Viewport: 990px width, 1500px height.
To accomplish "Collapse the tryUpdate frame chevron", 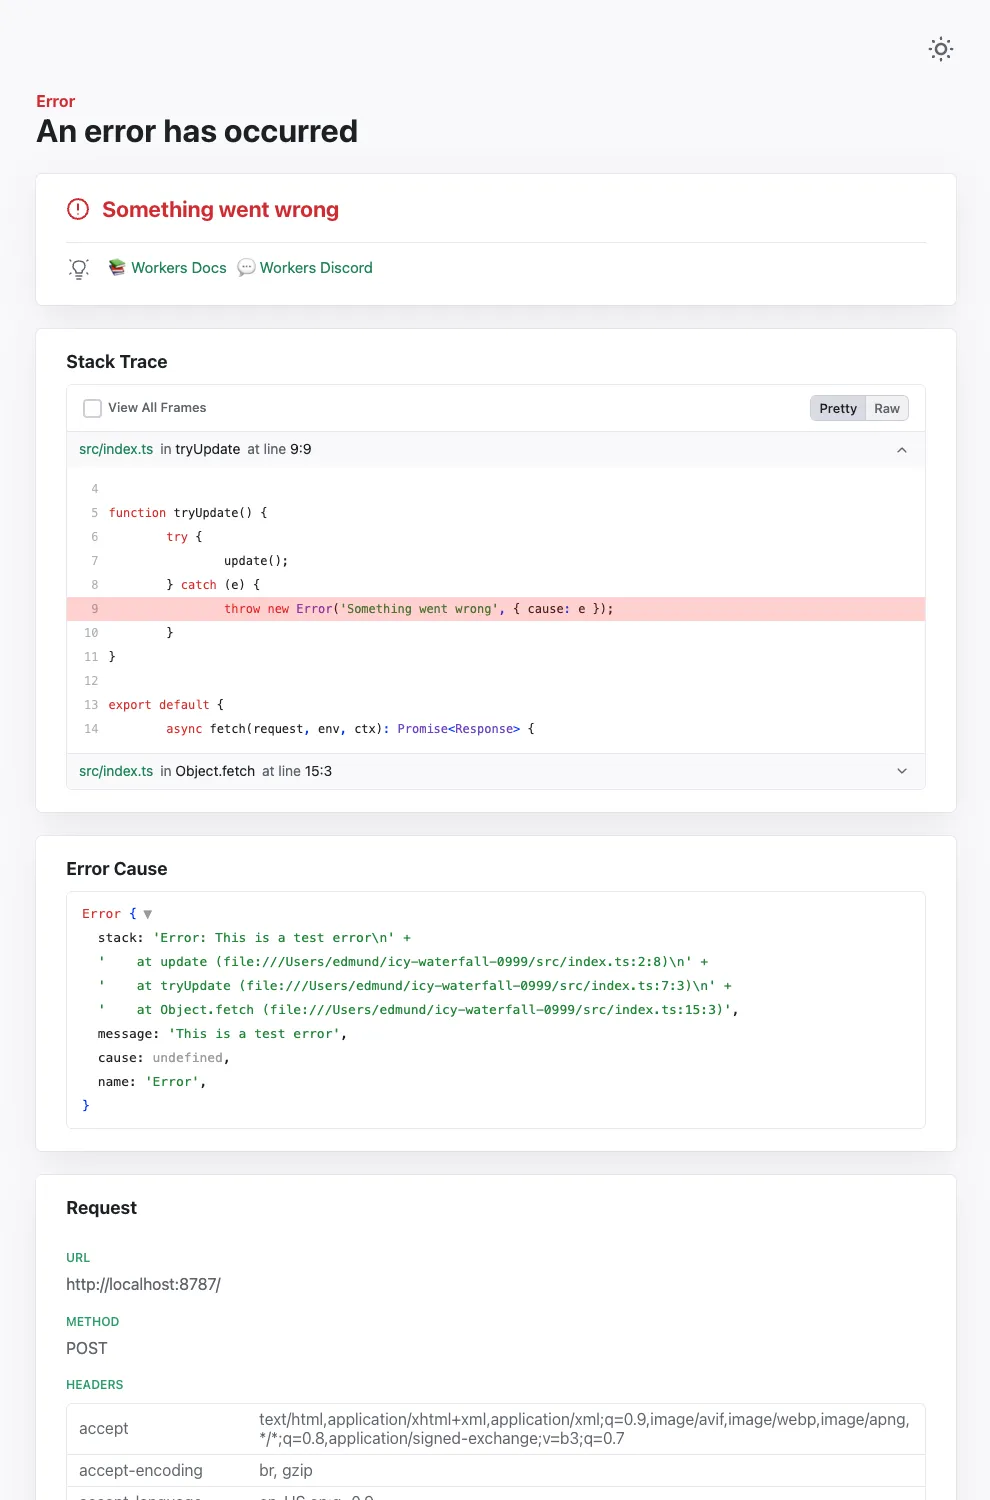I will pyautogui.click(x=901, y=450).
